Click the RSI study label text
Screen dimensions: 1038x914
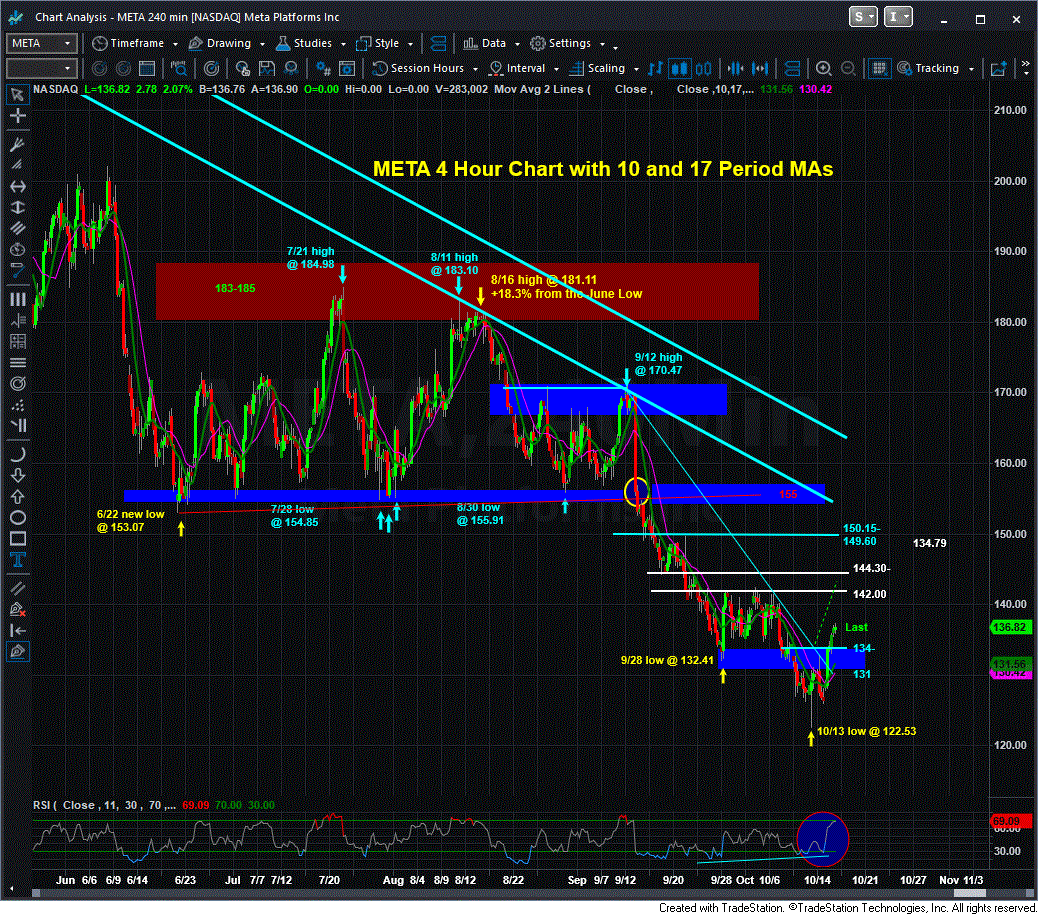click(x=104, y=805)
